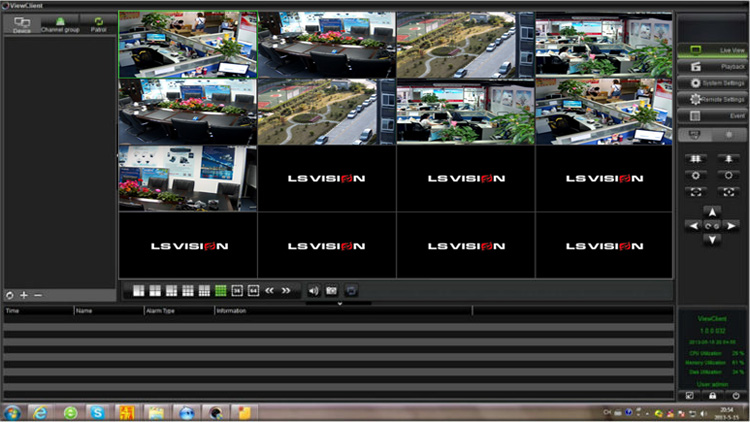This screenshot has height=422, width=750.
Task: Open the Device tab
Action: [22, 24]
